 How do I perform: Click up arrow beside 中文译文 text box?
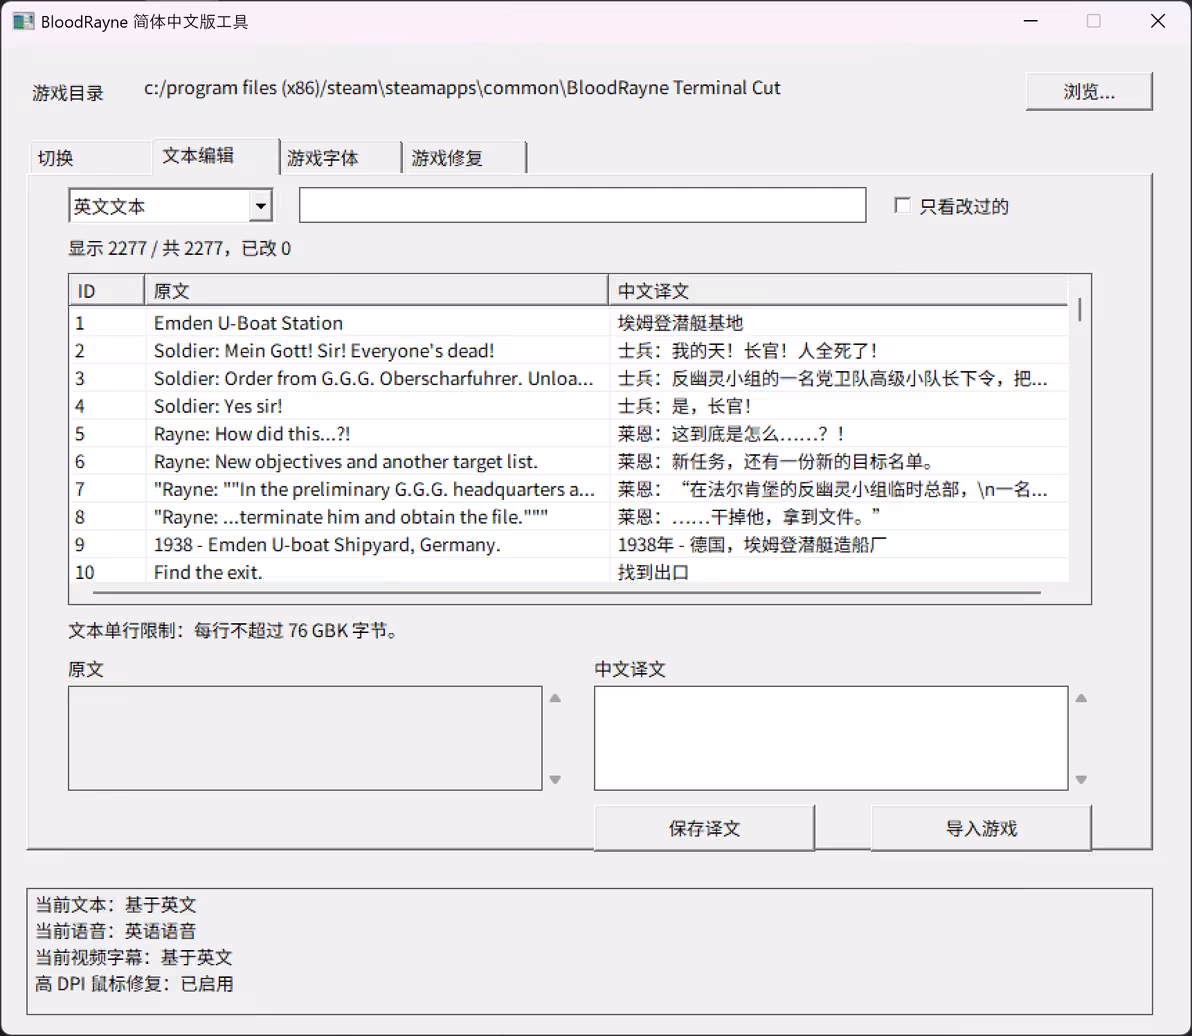click(1081, 698)
